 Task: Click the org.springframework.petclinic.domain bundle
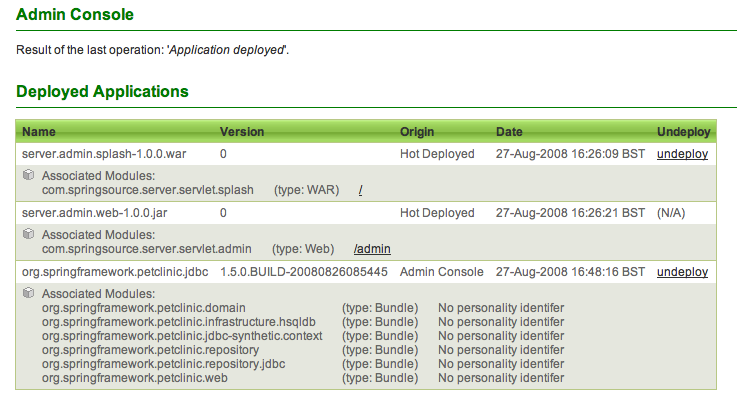[143, 308]
